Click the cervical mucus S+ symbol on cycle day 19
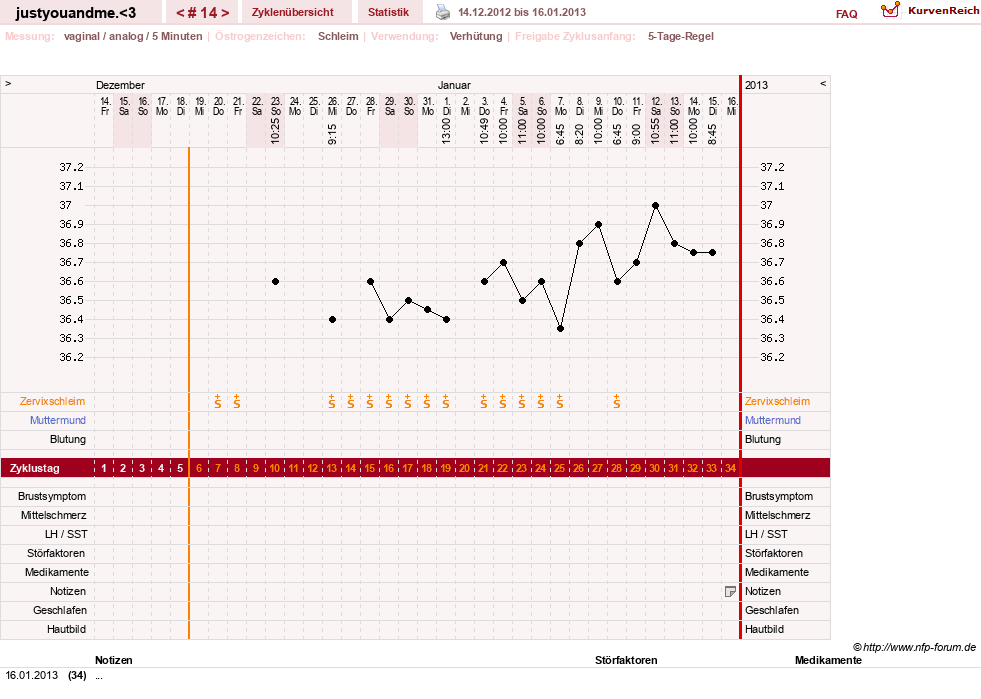 [445, 402]
